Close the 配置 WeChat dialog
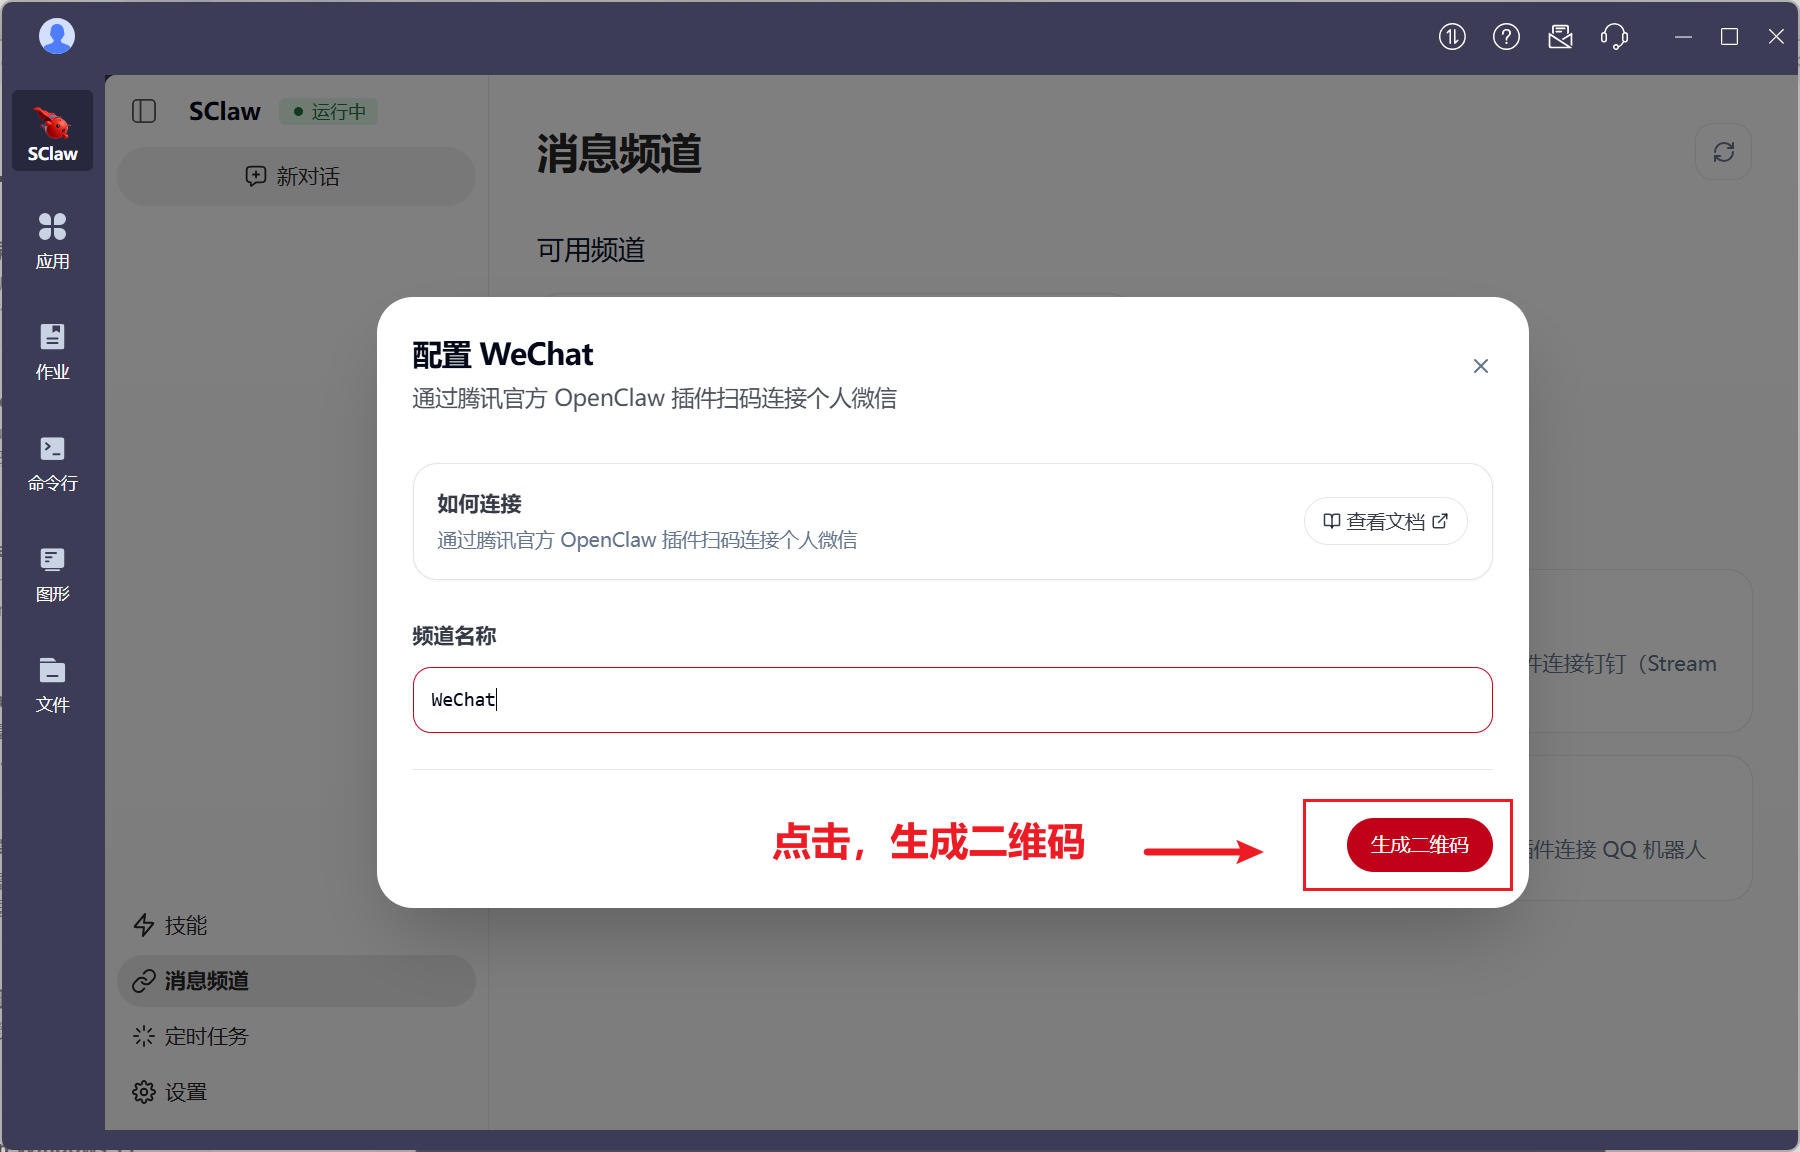Viewport: 1800px width, 1152px height. tap(1481, 366)
